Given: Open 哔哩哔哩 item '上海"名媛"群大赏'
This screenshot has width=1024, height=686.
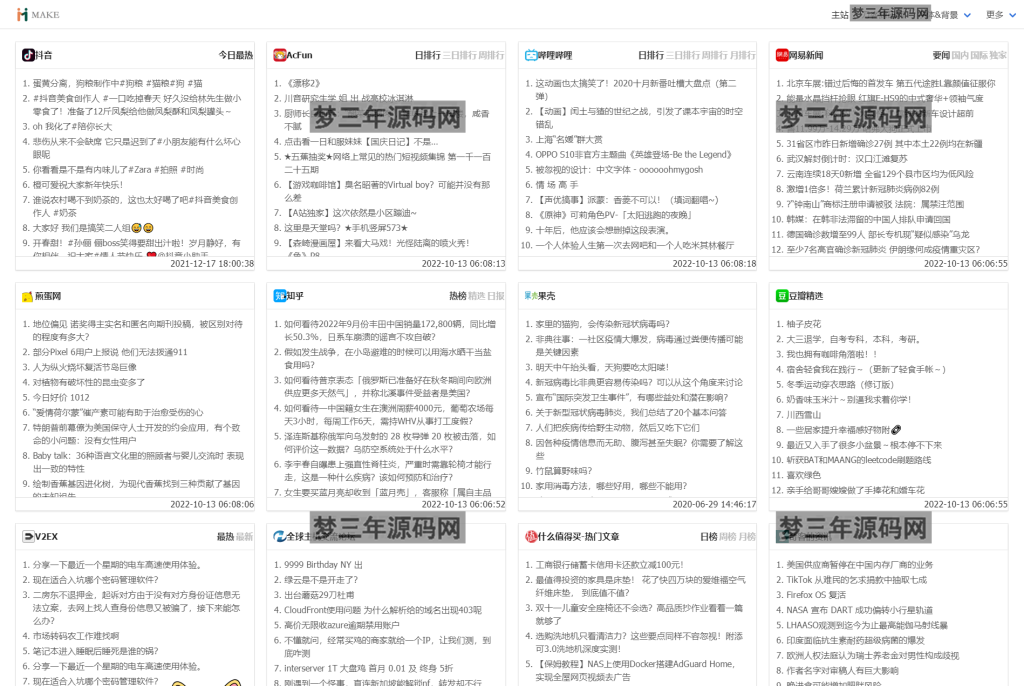Looking at the screenshot, I should coord(569,140).
